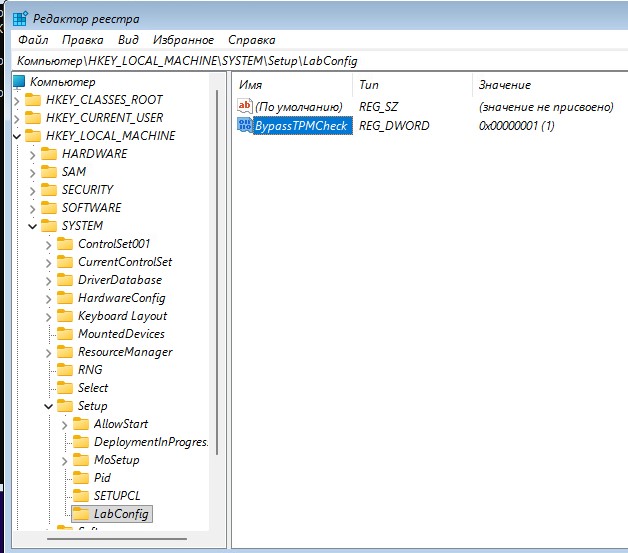Expand HKEY_CLASSES_ROOT chevron
The image size is (628, 553).
[16, 100]
